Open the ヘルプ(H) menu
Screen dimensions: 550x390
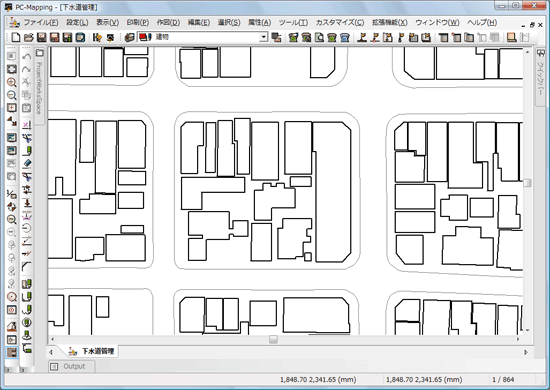[x=482, y=22]
